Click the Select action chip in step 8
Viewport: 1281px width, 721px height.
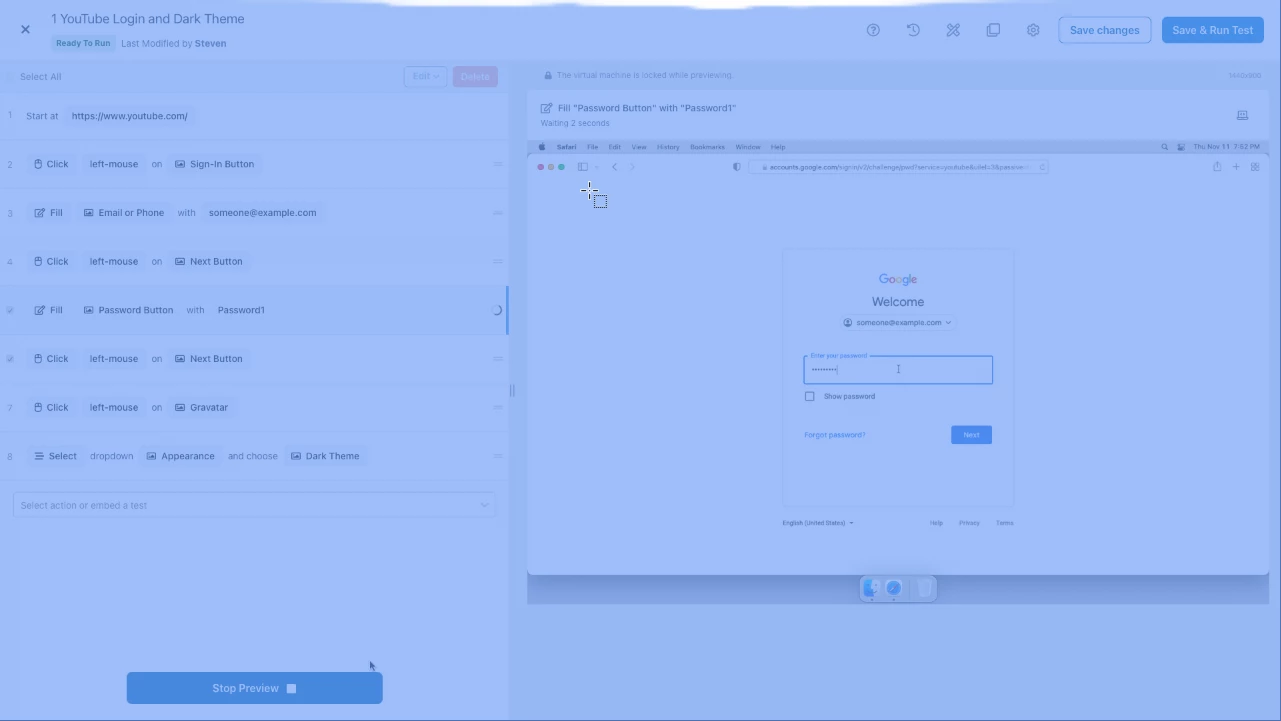tap(55, 456)
